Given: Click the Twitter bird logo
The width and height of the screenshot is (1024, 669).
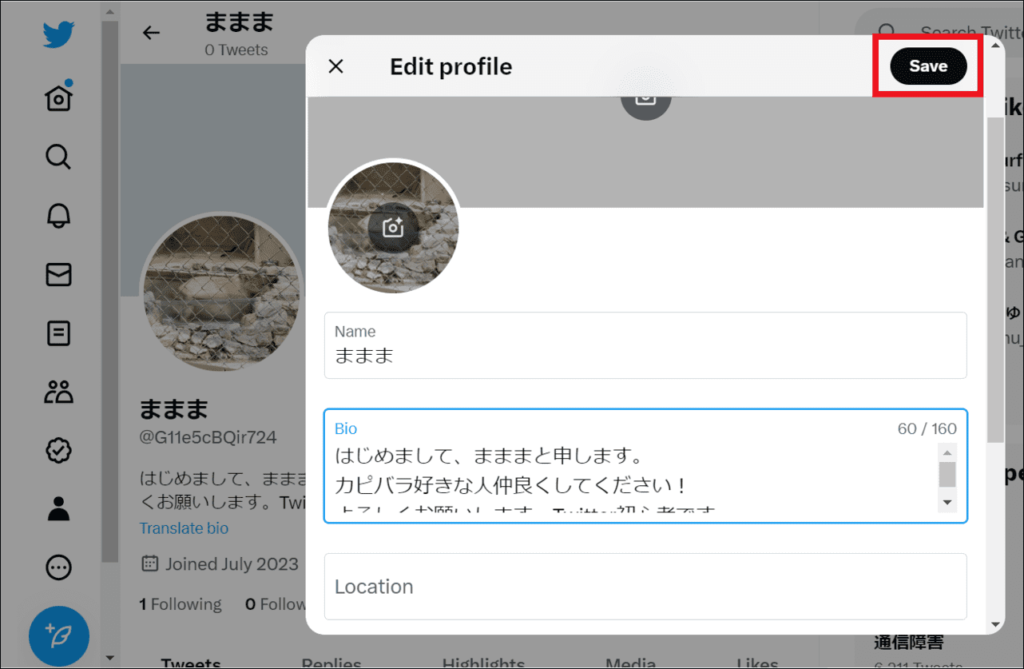Looking at the screenshot, I should point(58,34).
